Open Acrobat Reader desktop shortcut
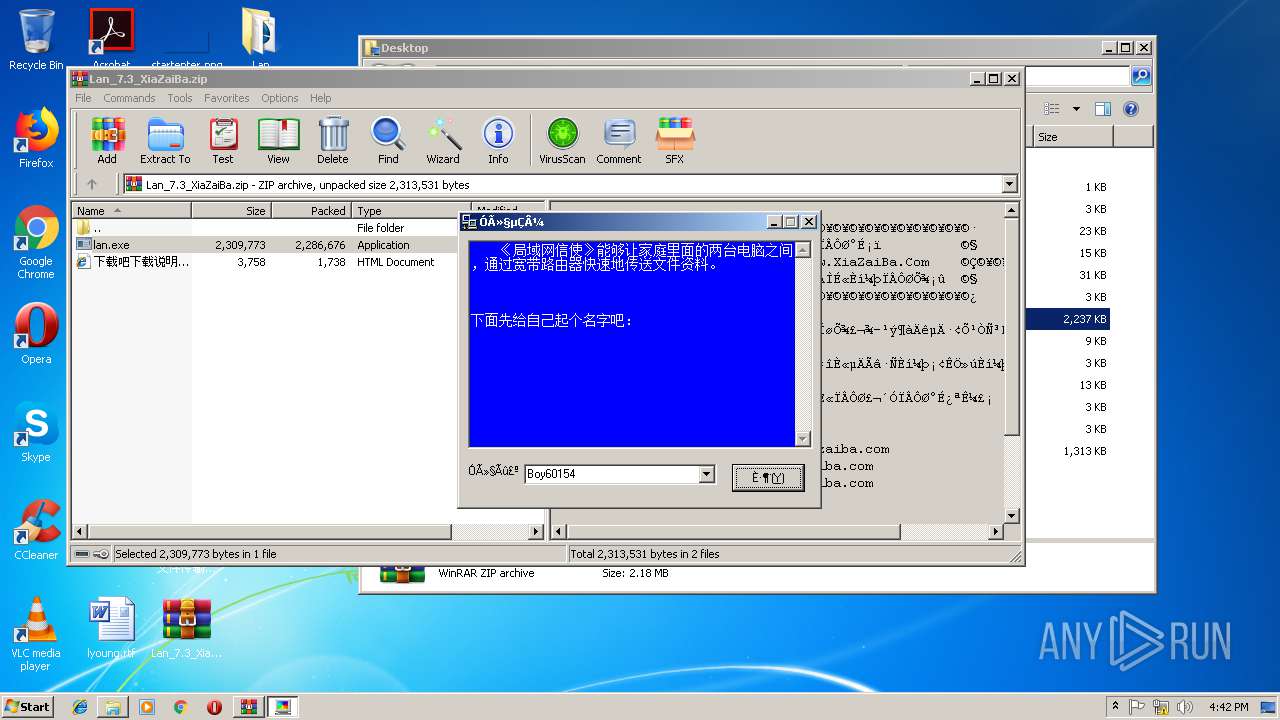 (x=112, y=40)
